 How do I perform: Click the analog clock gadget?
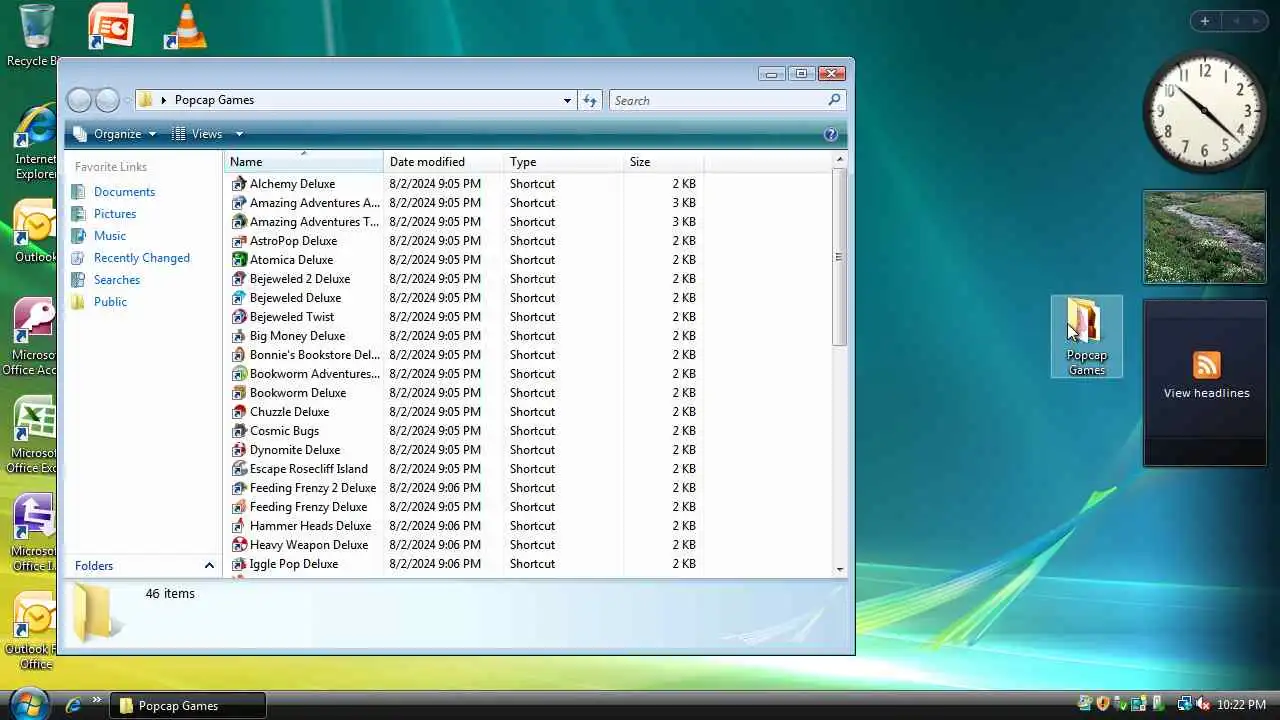pos(1204,111)
